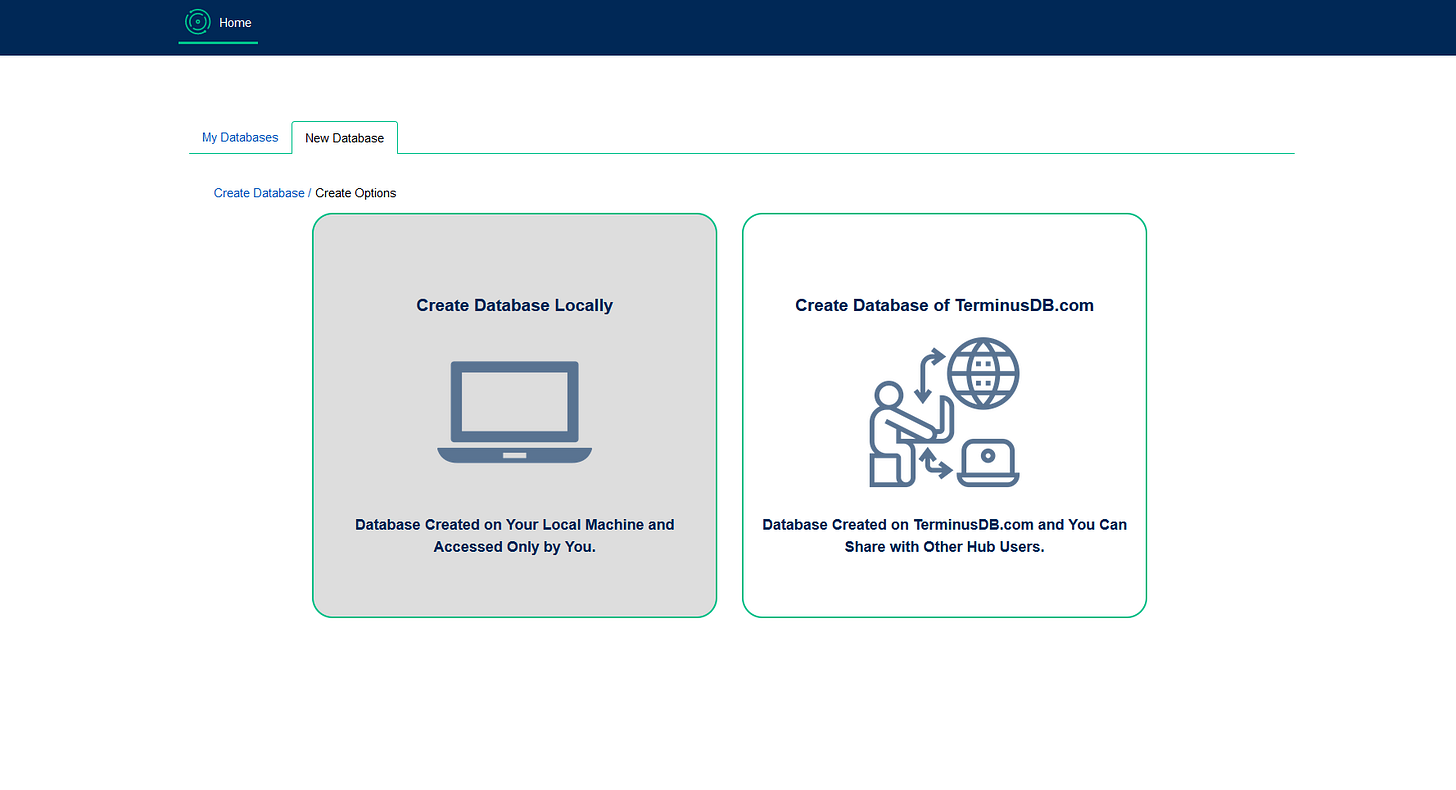Click the TerminusDB logo icon
This screenshot has width=1456, height=790.
(x=198, y=22)
